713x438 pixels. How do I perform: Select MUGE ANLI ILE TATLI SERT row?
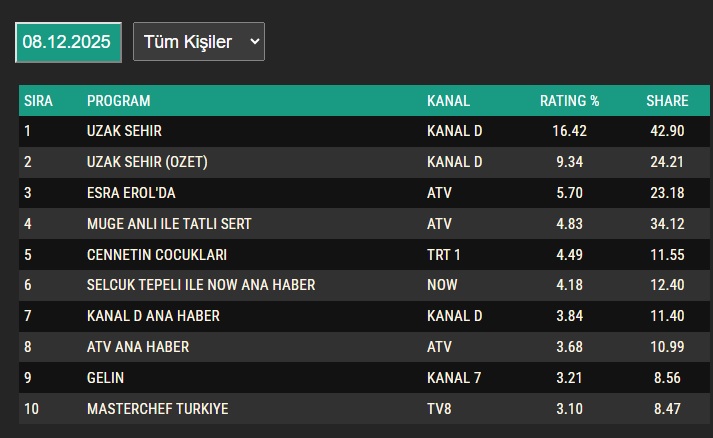(364, 224)
